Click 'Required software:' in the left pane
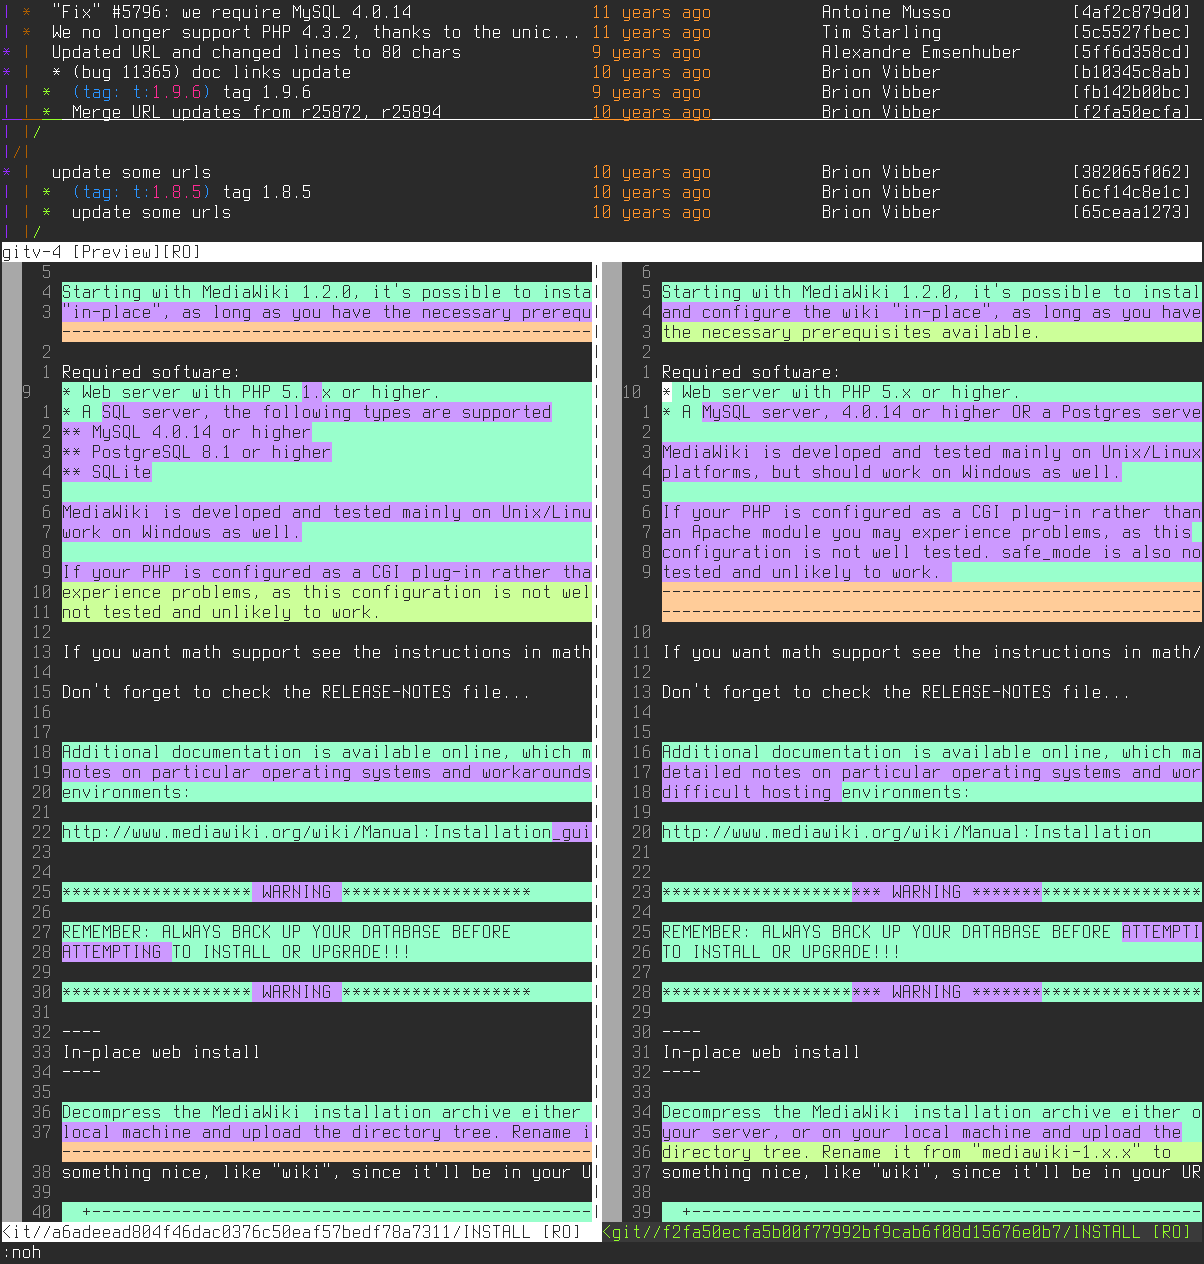The height and width of the screenshot is (1264, 1204). 151,372
